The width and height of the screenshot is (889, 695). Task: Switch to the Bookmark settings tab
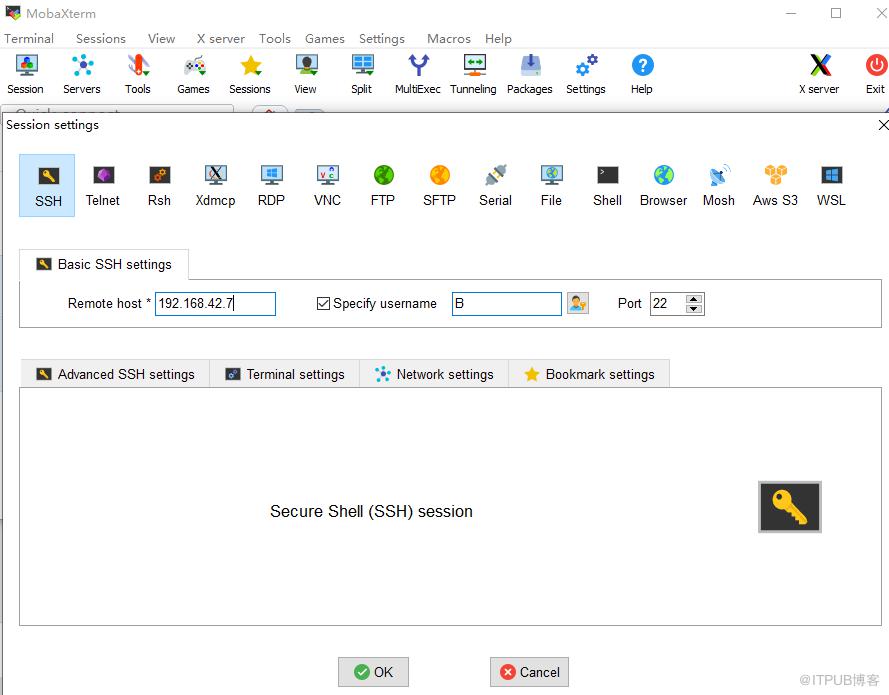coord(589,374)
